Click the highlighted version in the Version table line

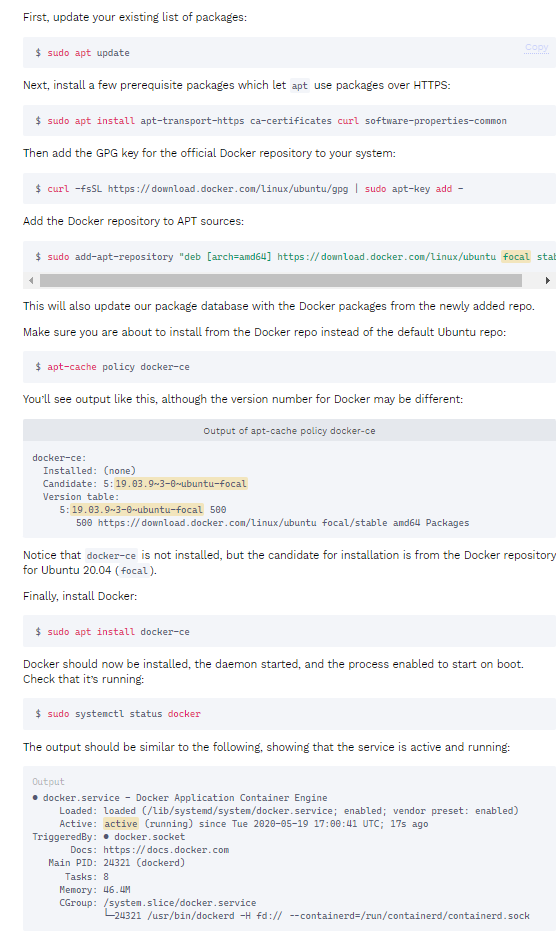(x=137, y=510)
